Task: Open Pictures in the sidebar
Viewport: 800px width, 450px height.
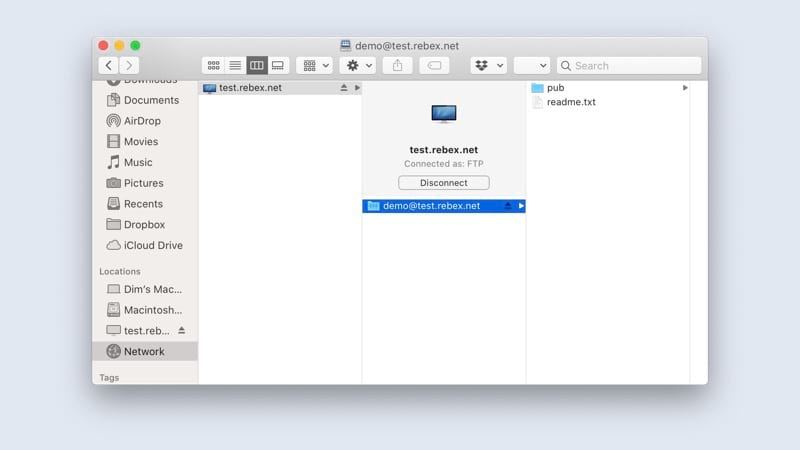Action: tap(145, 183)
